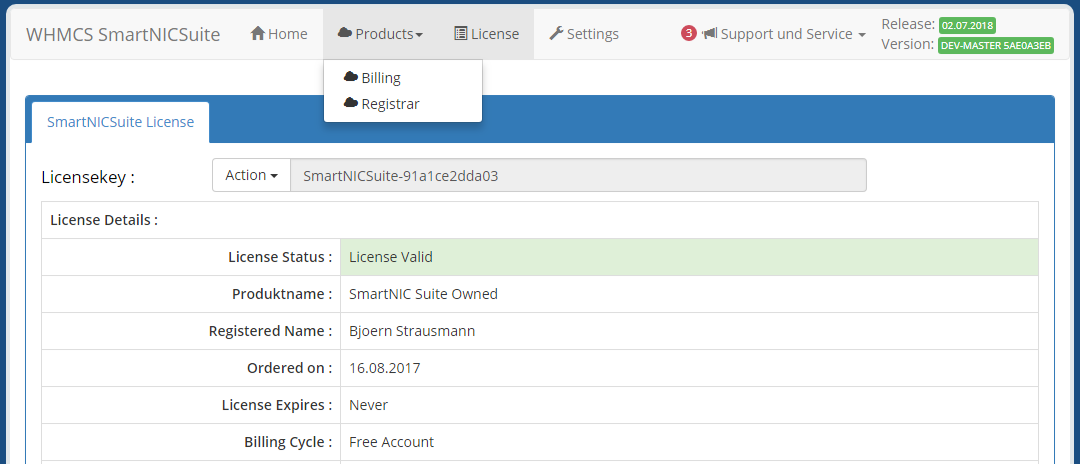Click the Ordered on label
Image resolution: width=1080 pixels, height=464 pixels.
289,368
